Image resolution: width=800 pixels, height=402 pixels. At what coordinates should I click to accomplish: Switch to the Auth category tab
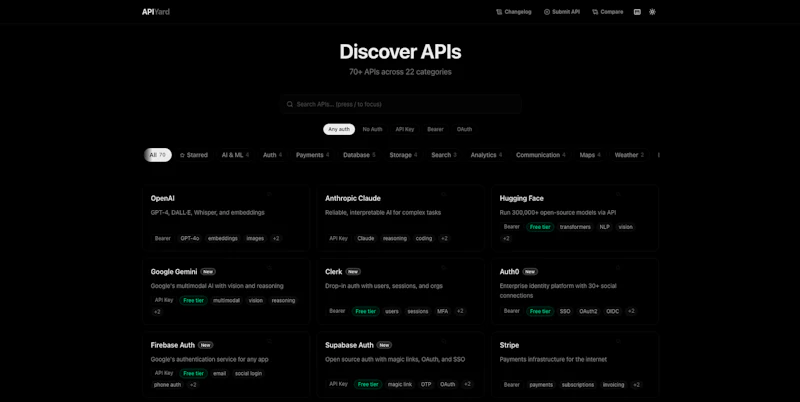coord(272,155)
